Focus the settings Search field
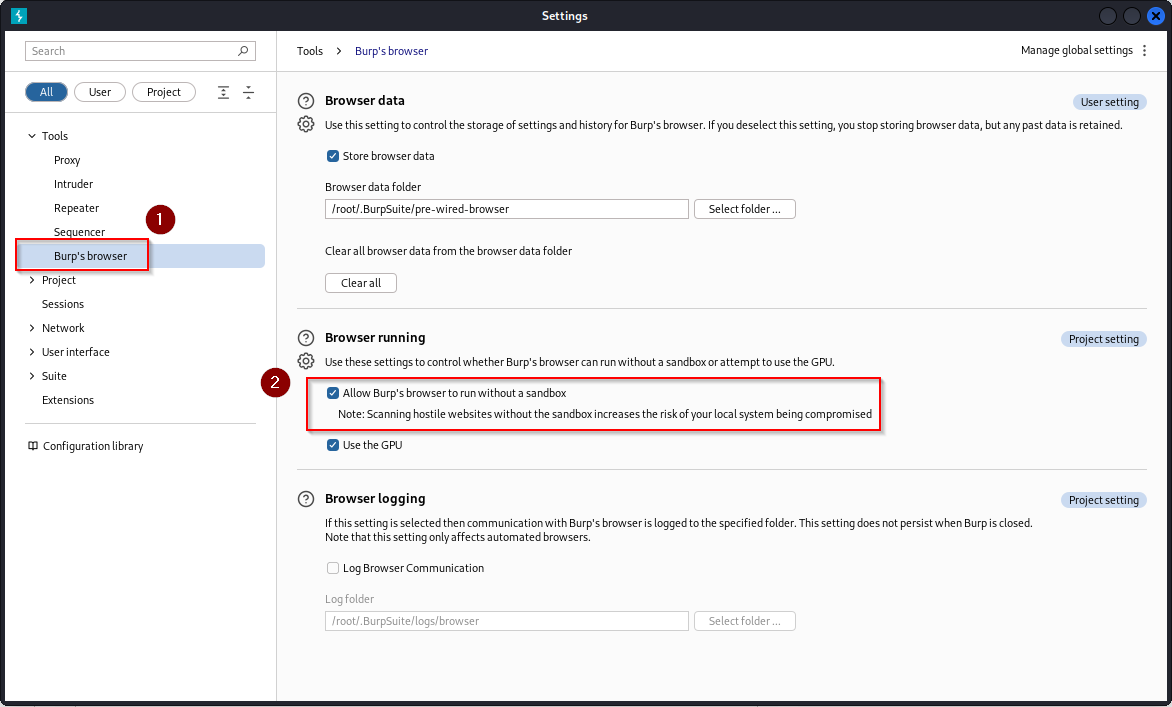Image resolution: width=1172 pixels, height=707 pixels. click(x=141, y=51)
